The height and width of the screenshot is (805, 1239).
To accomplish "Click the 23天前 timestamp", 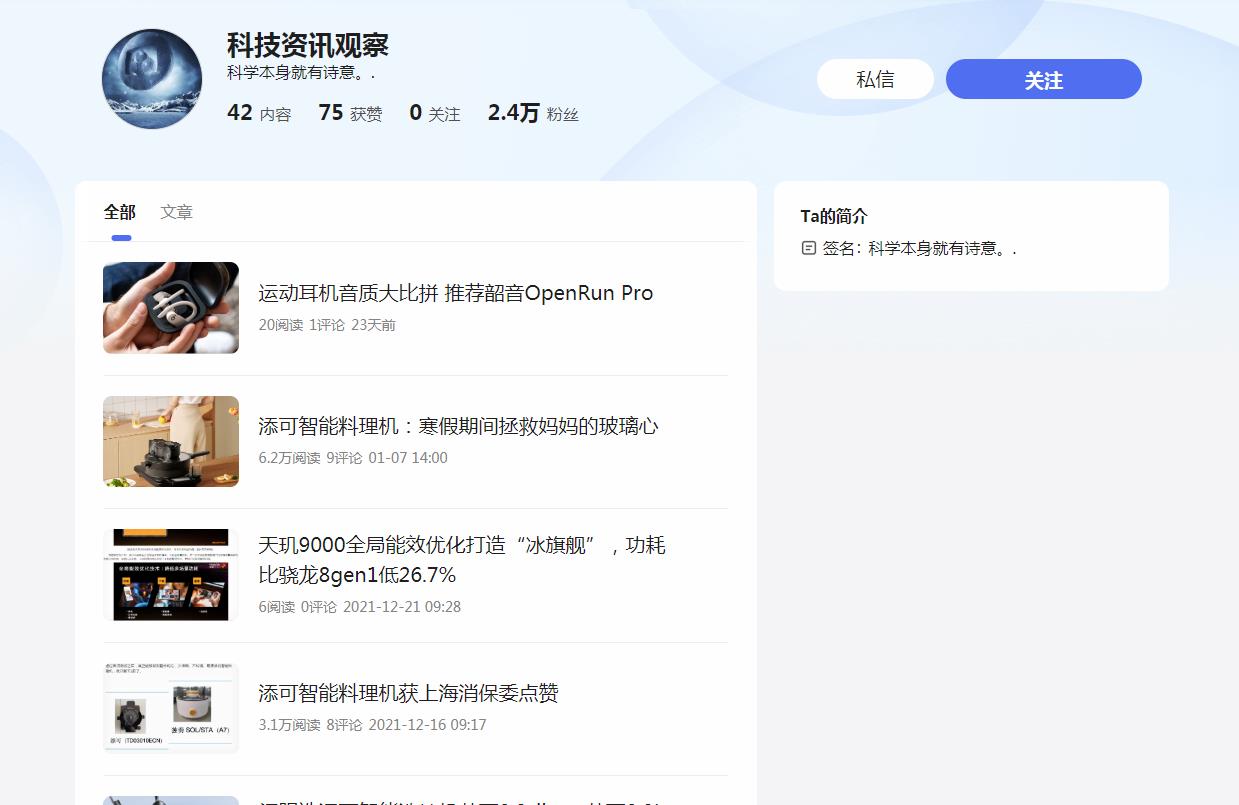I will pos(373,325).
